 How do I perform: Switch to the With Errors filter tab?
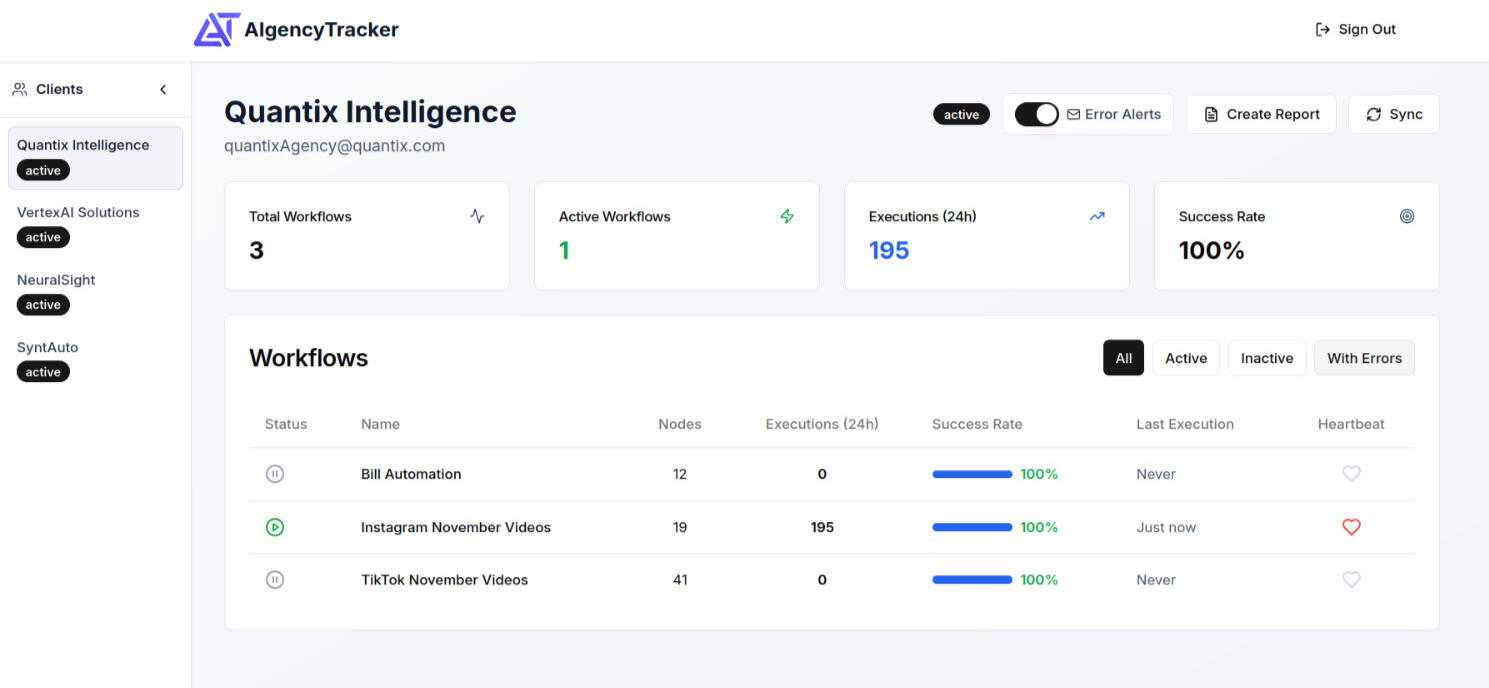(x=1364, y=357)
